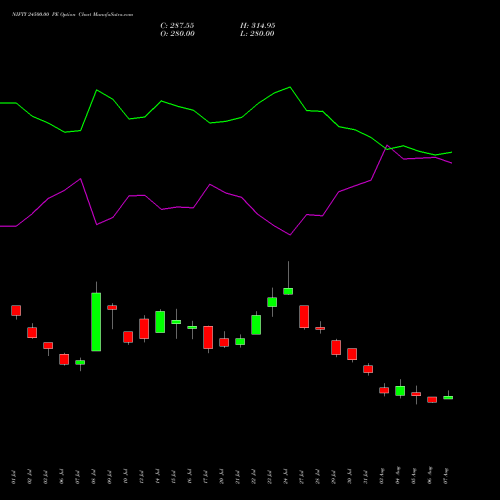The height and width of the screenshot is (500, 500).
Task: Click the green candle body above 24 Jul
Action: (x=288, y=291)
